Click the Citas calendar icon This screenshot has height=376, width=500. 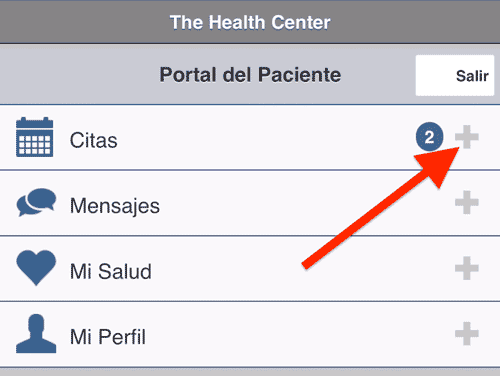(x=35, y=137)
